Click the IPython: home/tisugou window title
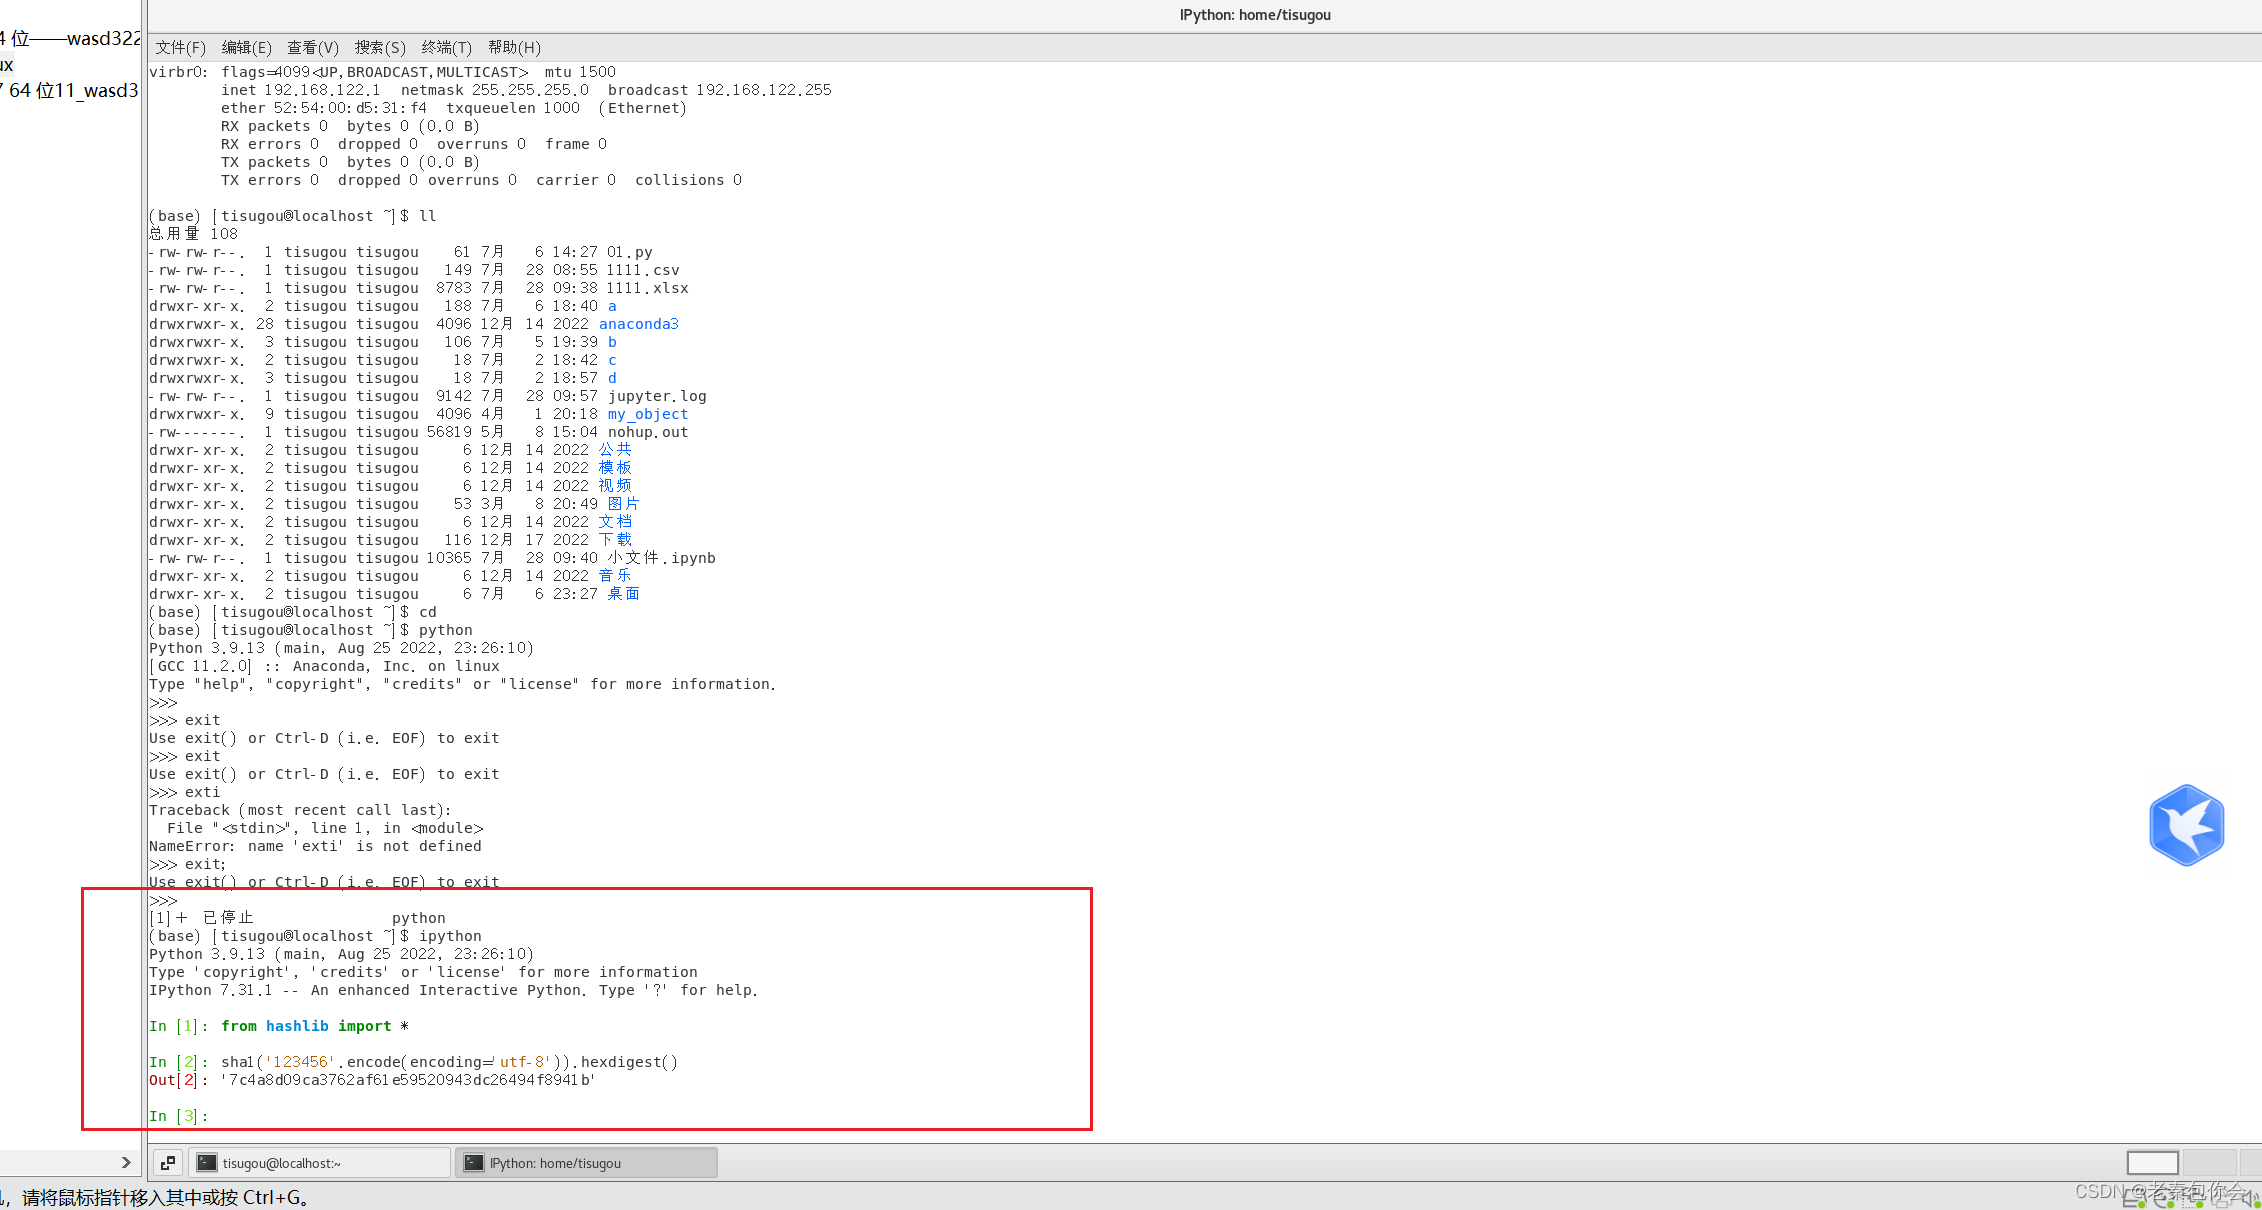The width and height of the screenshot is (2262, 1210). click(x=1255, y=15)
